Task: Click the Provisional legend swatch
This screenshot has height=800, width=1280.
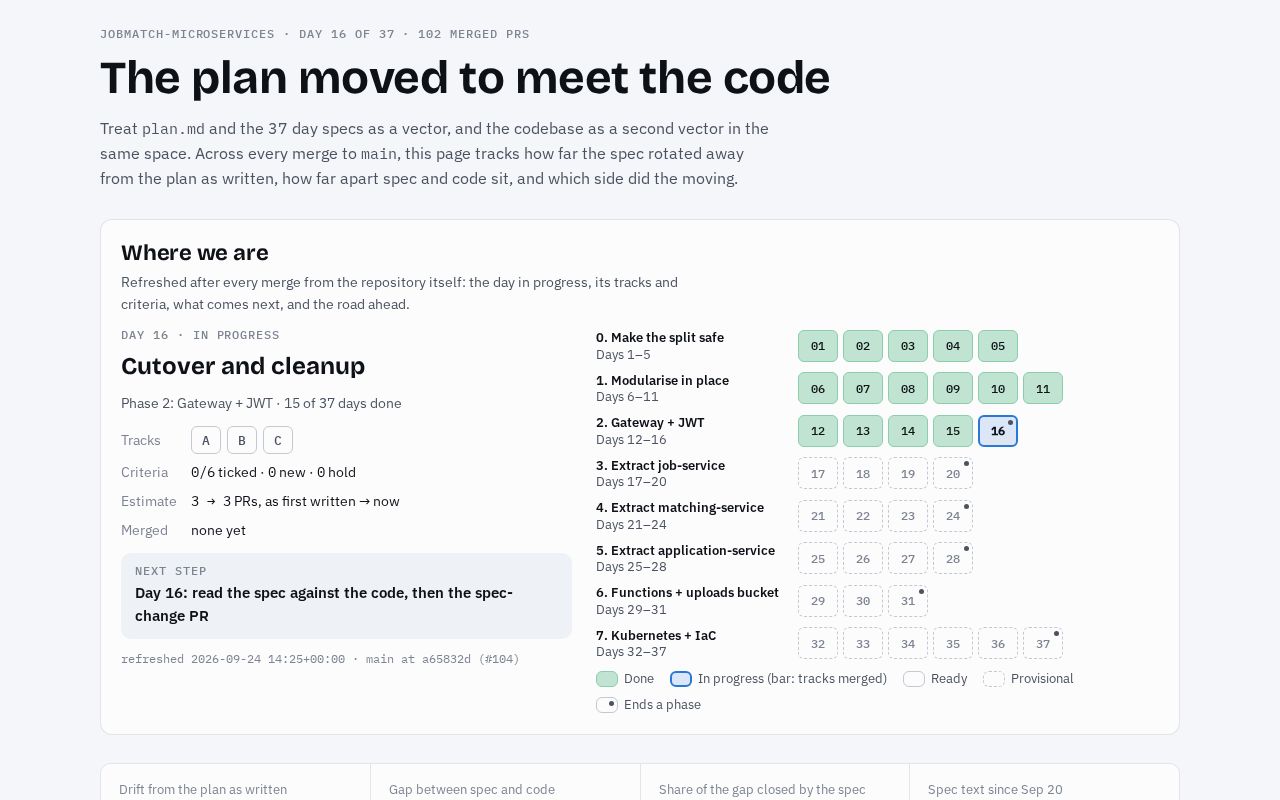Action: [994, 679]
